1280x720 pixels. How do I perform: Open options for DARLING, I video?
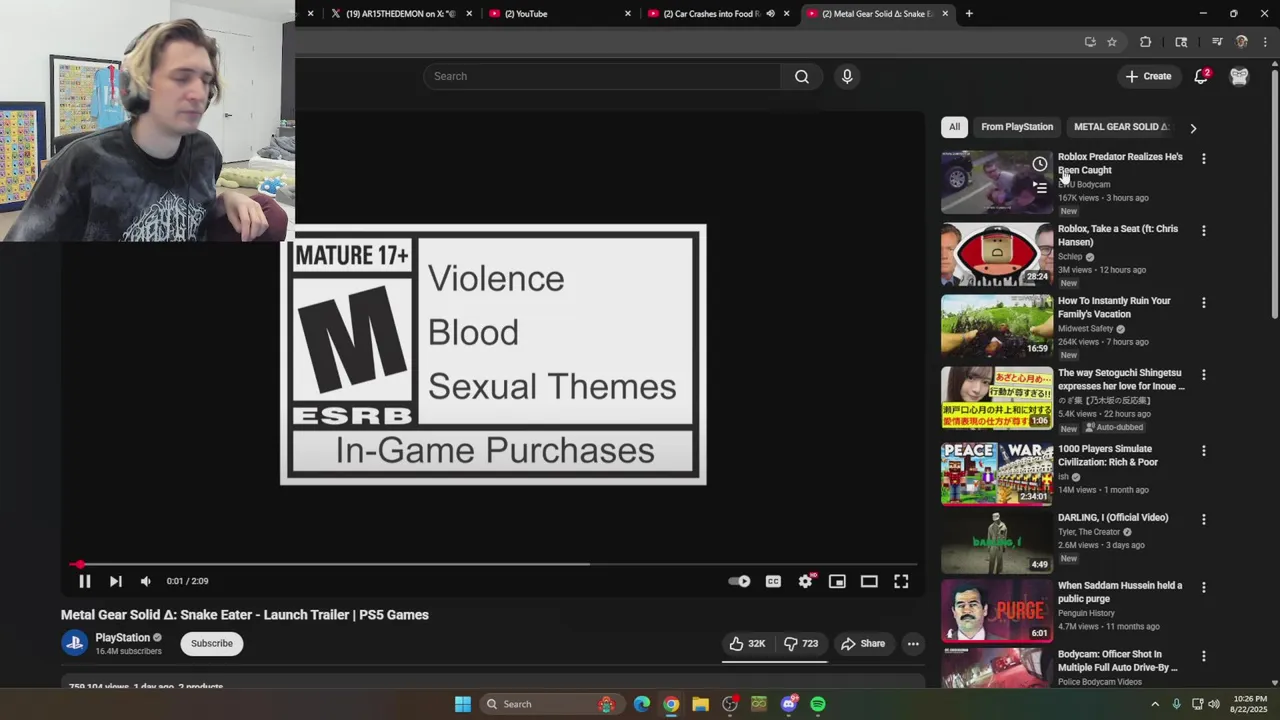click(1204, 519)
